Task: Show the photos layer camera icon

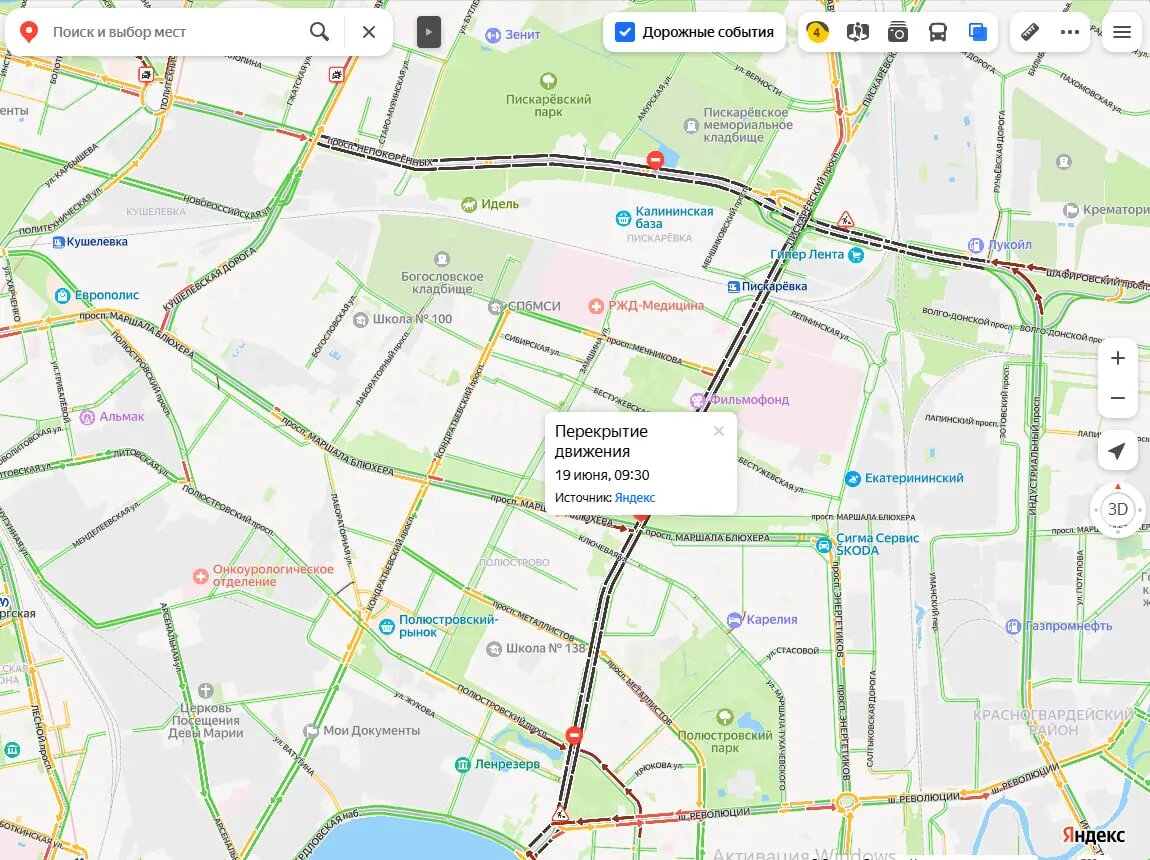Action: point(898,32)
